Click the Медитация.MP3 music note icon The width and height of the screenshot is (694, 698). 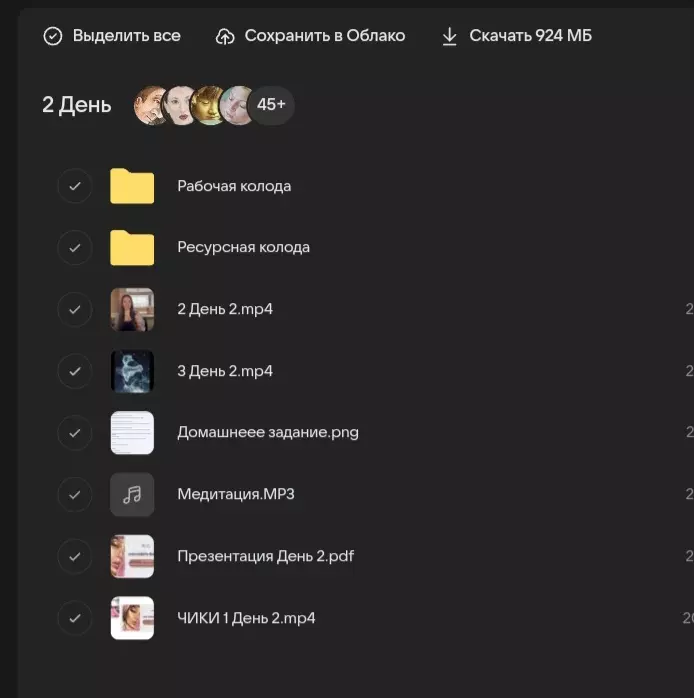pos(132,494)
